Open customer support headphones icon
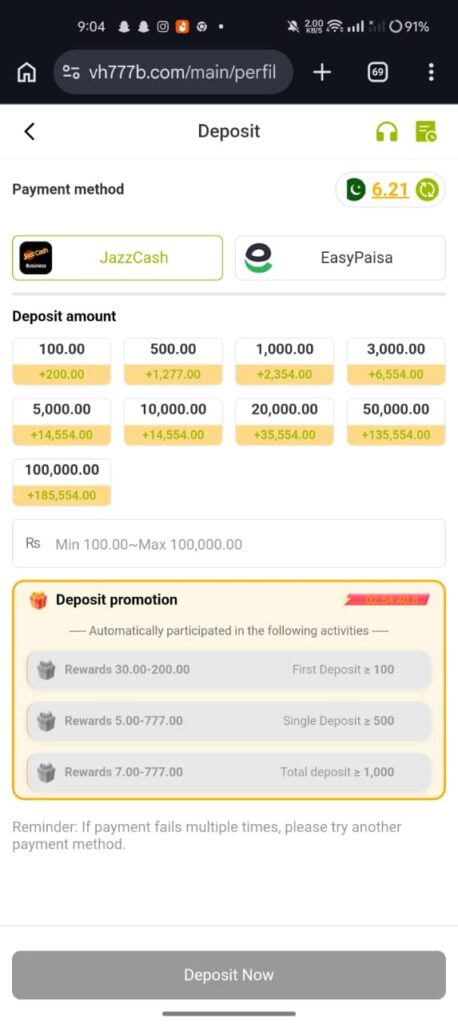Image resolution: width=458 pixels, height=1024 pixels. pos(387,131)
